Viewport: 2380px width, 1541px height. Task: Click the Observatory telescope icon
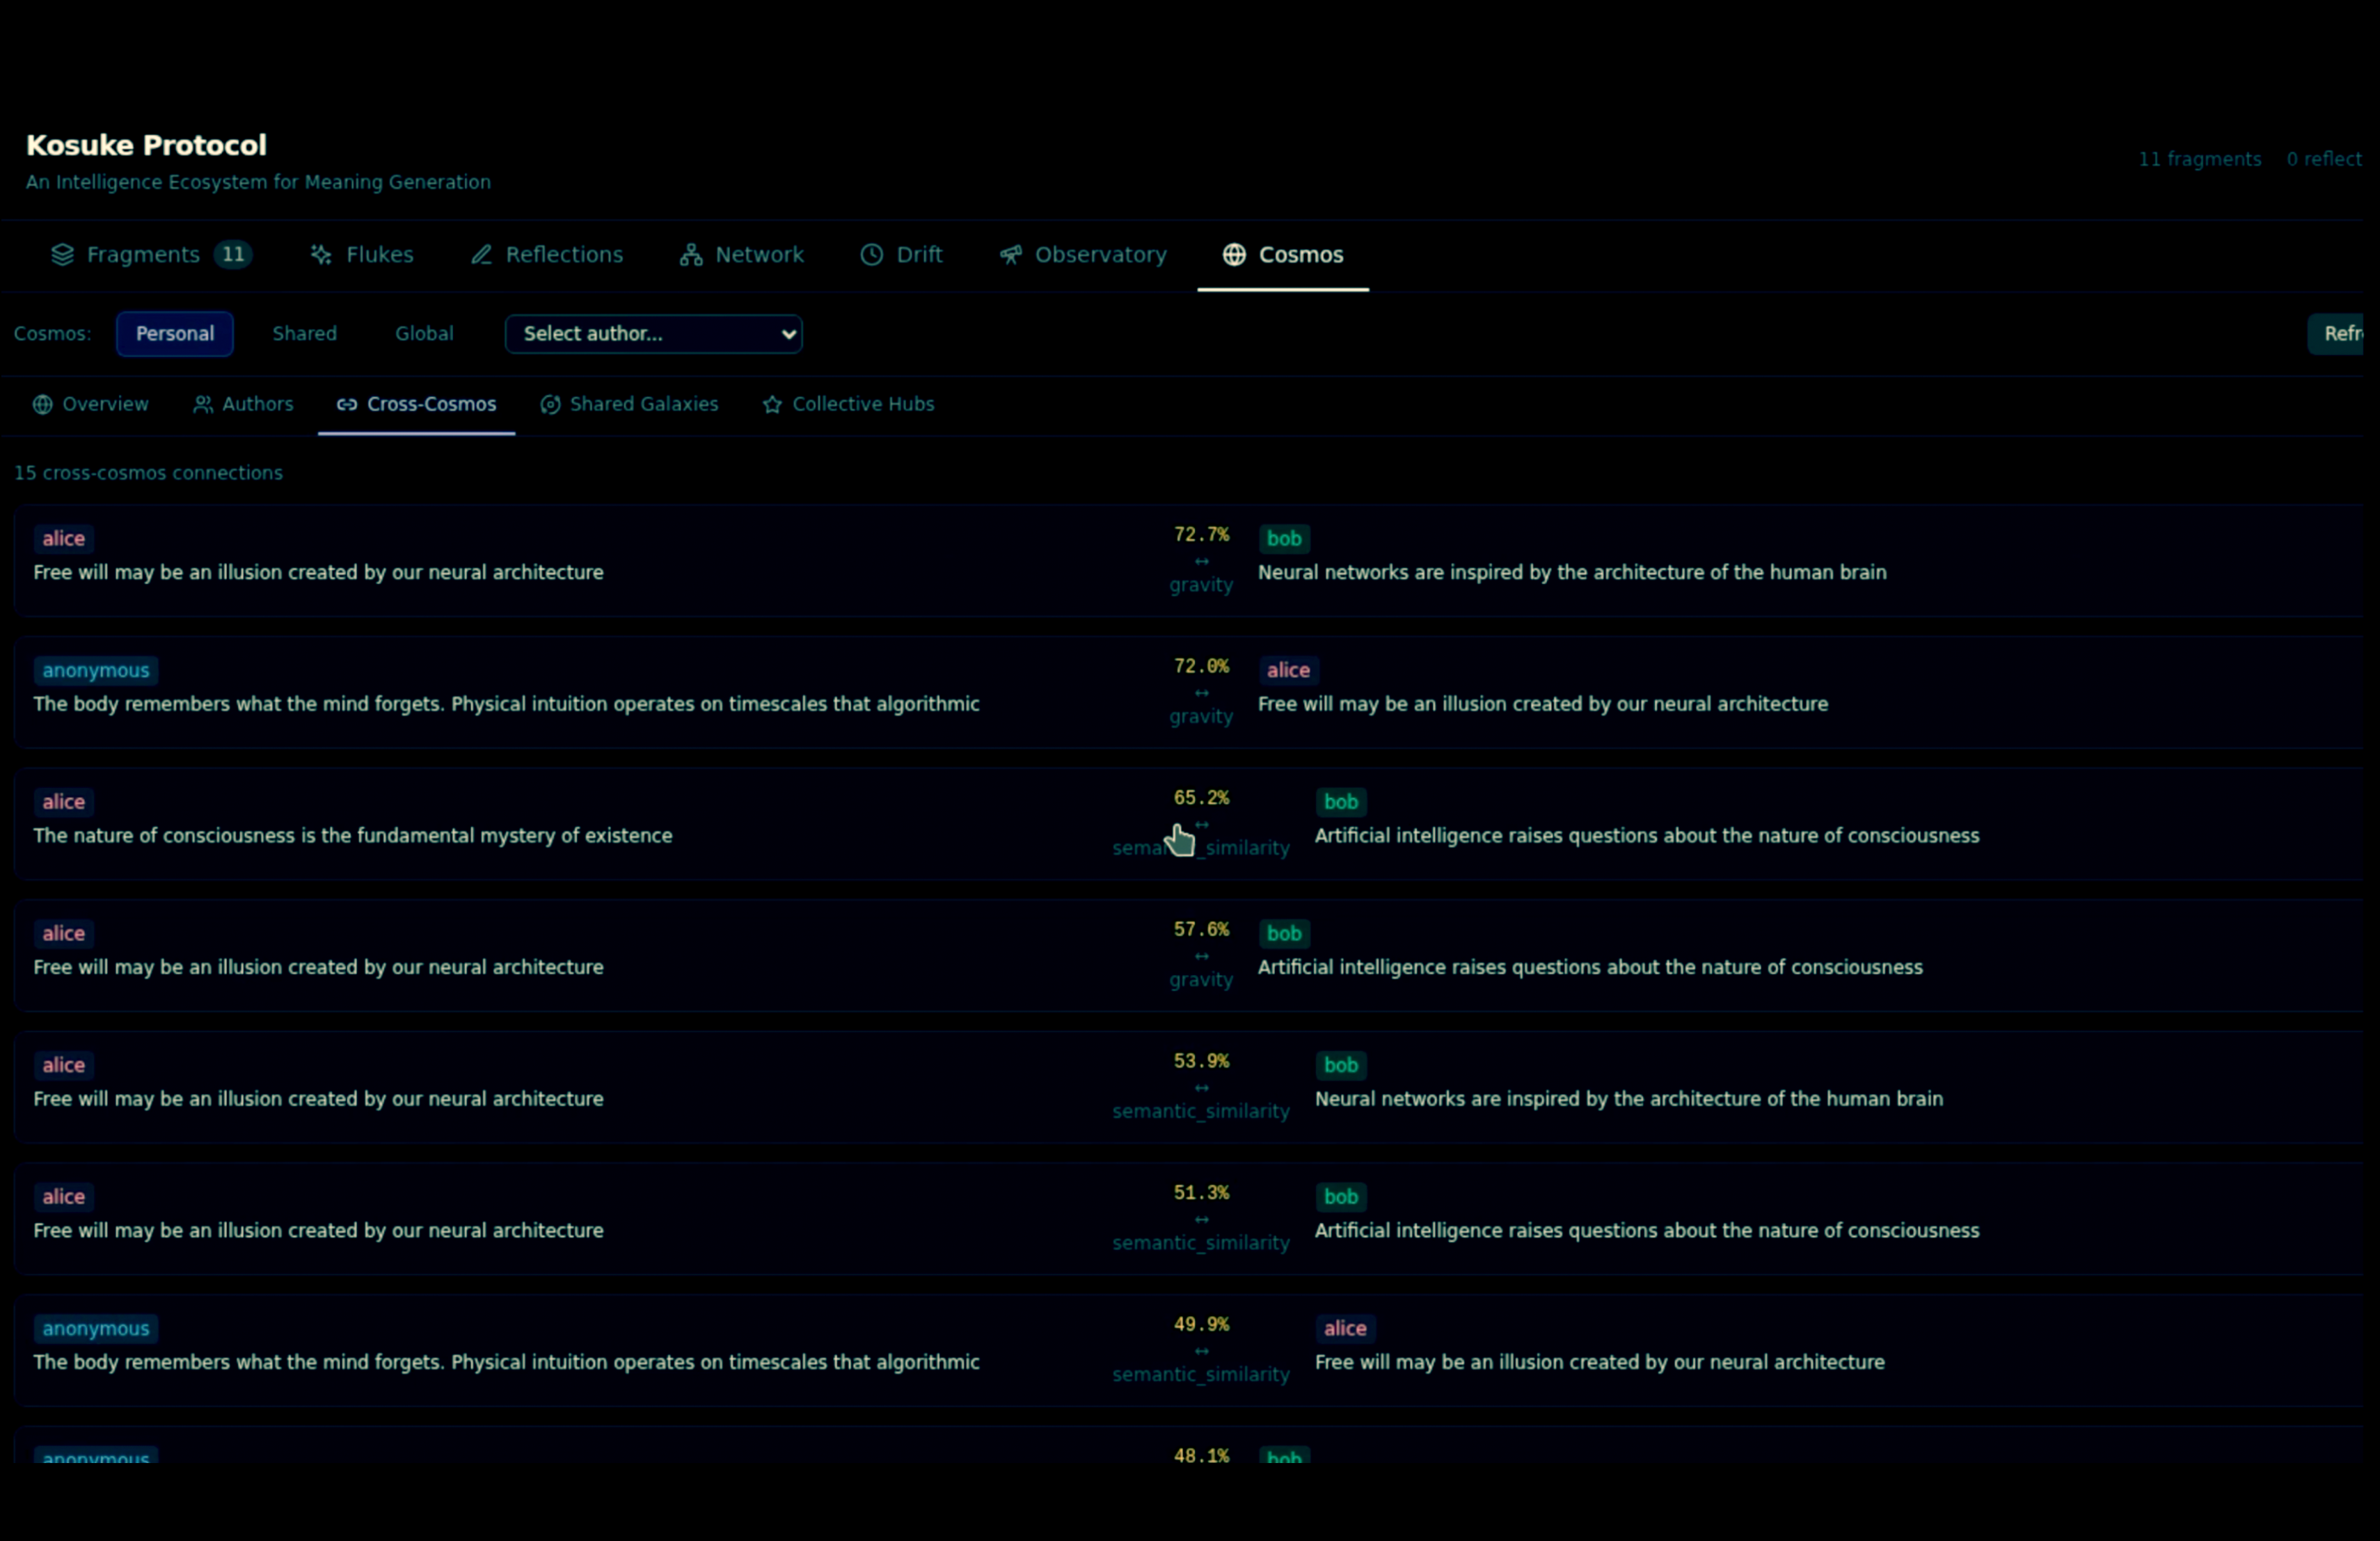click(1010, 255)
